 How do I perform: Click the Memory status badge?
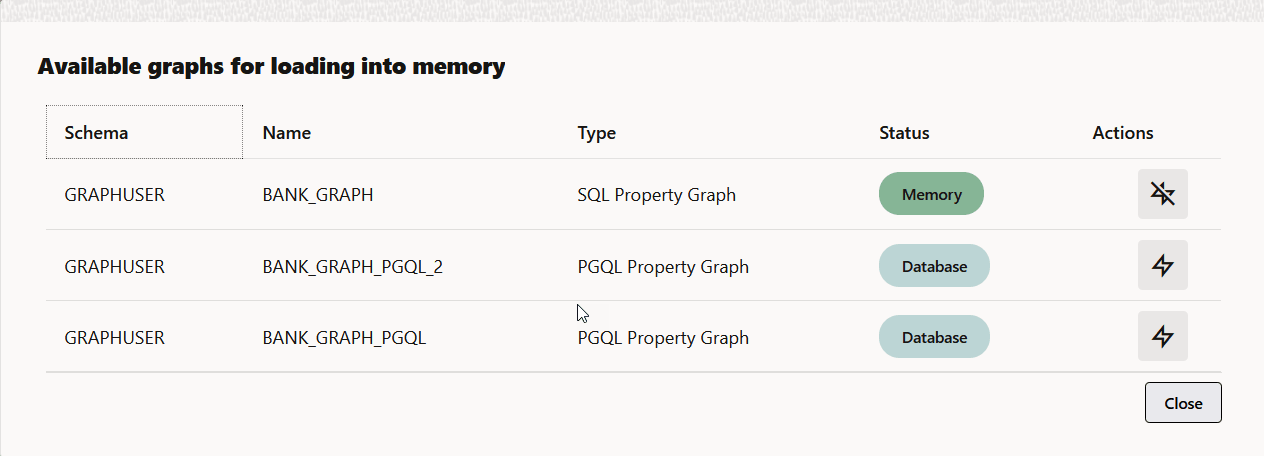[x=931, y=194]
